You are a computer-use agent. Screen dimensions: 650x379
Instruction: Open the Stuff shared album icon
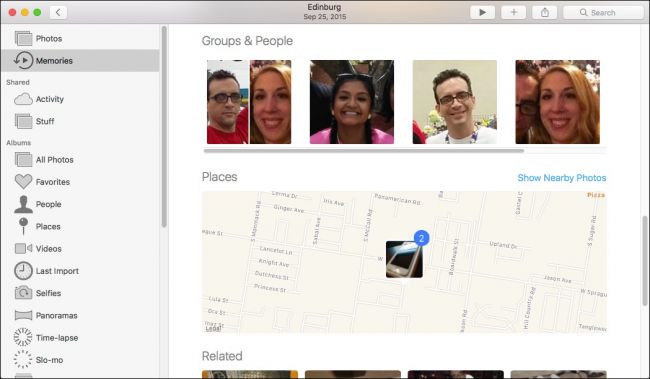(x=23, y=121)
